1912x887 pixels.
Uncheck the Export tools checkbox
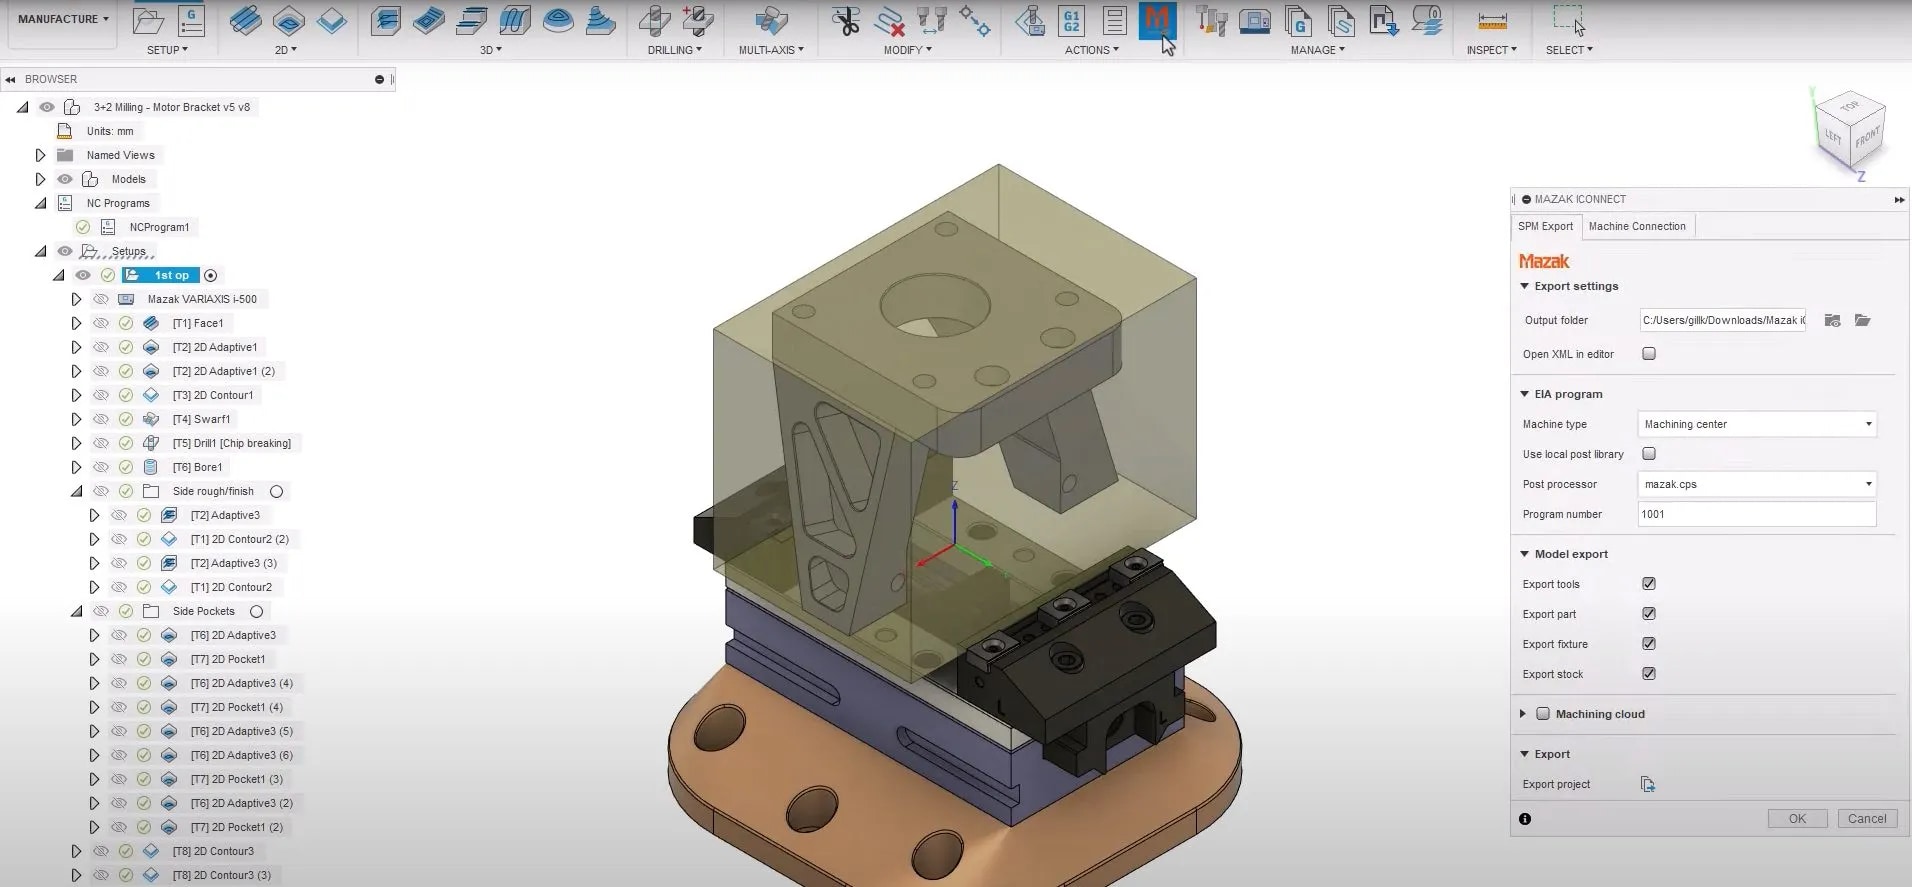(x=1649, y=584)
